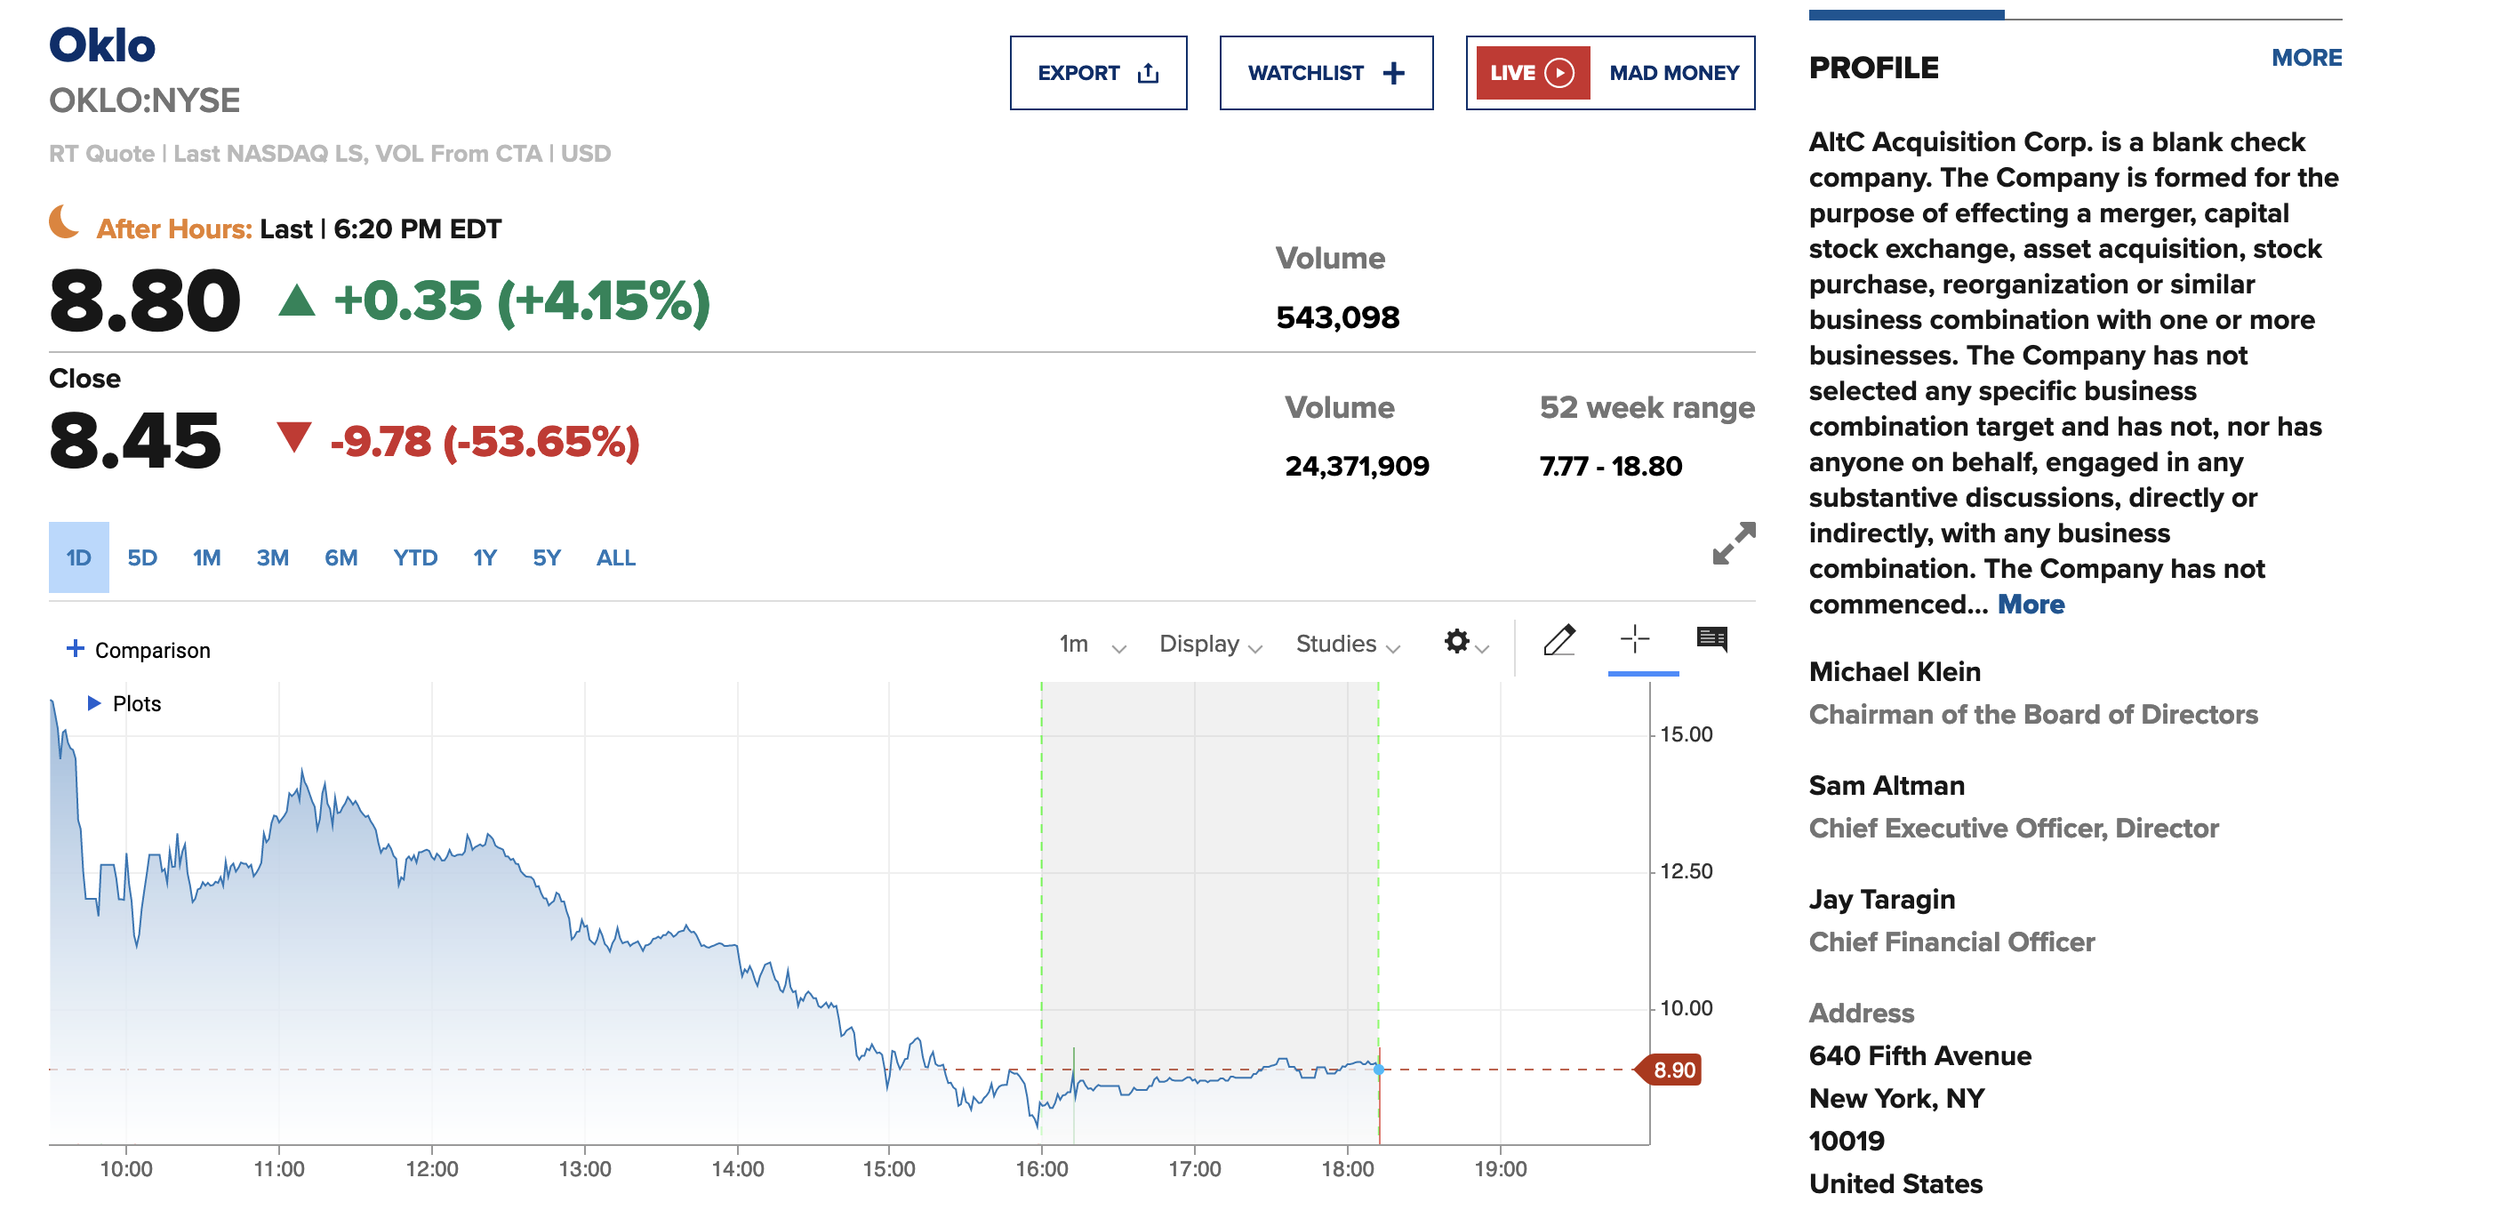Add stock to Watchlist plus icon

(1393, 73)
